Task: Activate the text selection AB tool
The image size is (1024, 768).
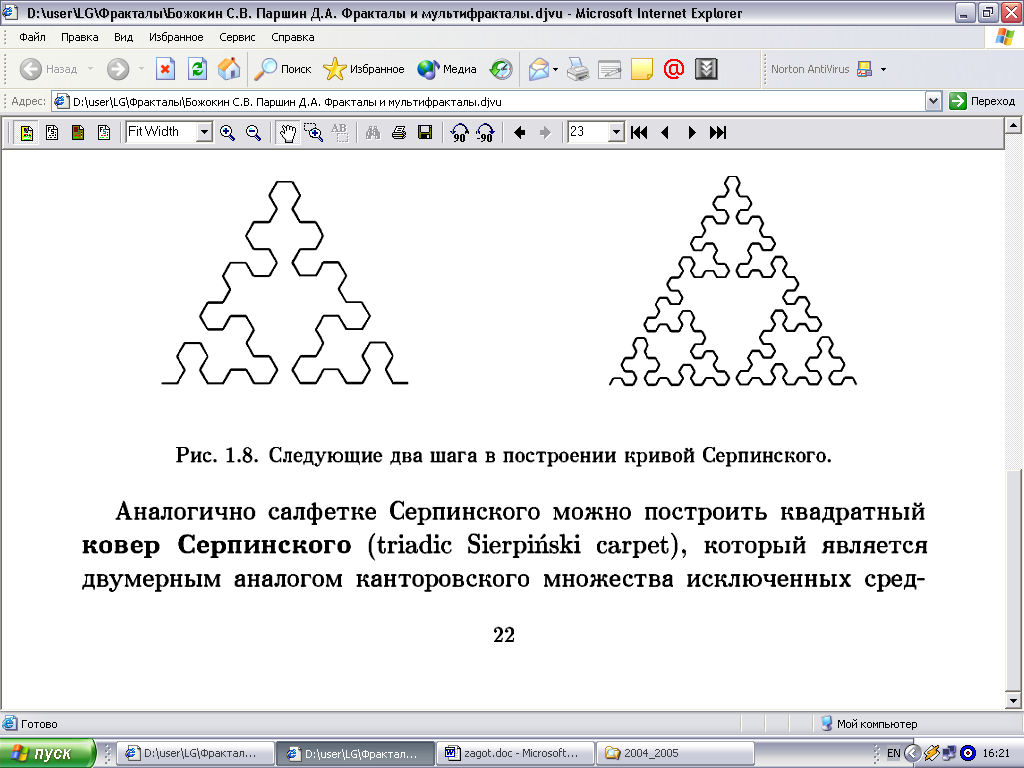Action: point(339,133)
